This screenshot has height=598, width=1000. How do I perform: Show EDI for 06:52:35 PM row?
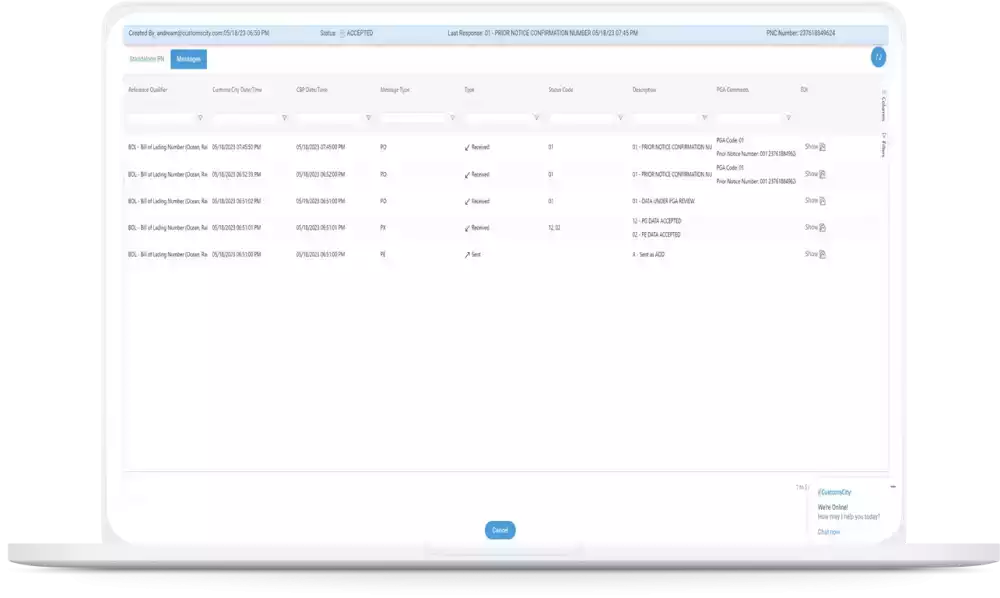click(811, 173)
